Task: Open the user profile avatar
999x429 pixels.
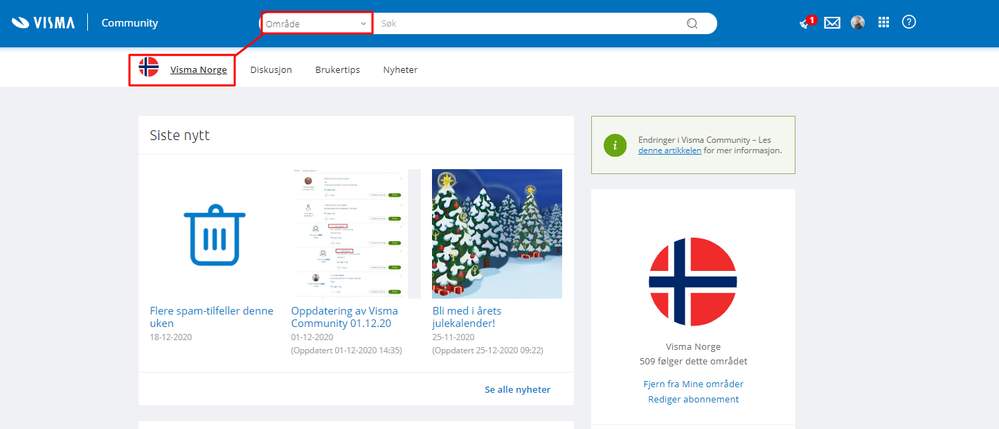Action: (x=858, y=23)
